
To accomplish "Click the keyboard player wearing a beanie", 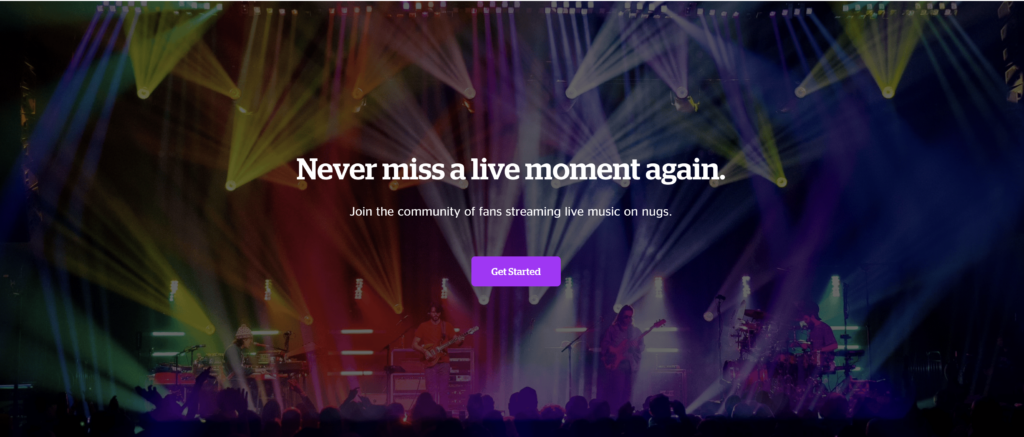I will pyautogui.click(x=240, y=356).
